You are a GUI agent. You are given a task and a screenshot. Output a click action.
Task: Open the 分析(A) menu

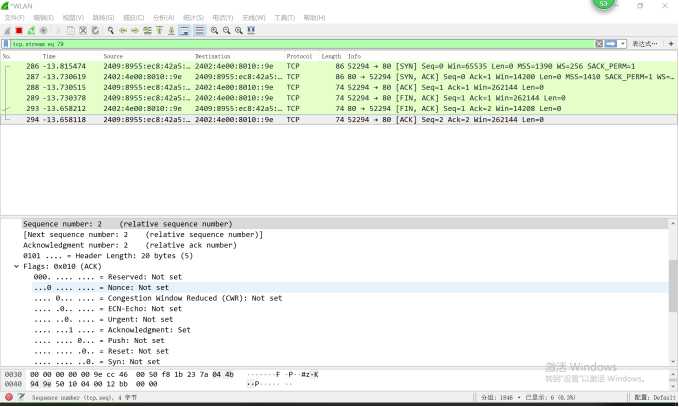pyautogui.click(x=164, y=17)
